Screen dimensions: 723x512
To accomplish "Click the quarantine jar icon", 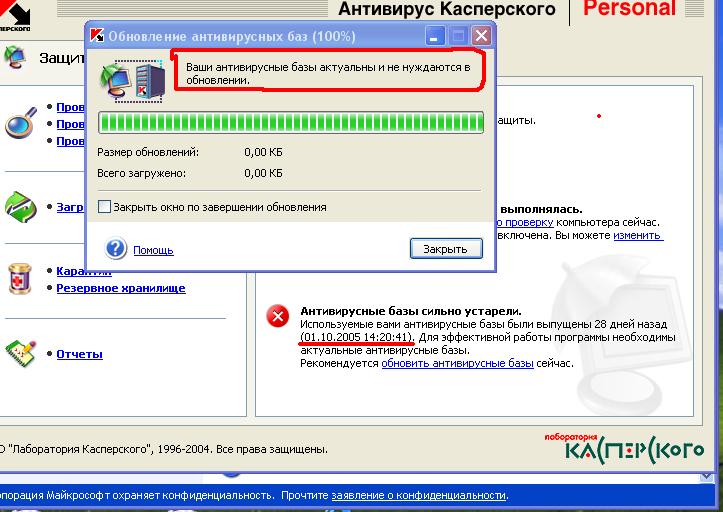I will [x=20, y=279].
